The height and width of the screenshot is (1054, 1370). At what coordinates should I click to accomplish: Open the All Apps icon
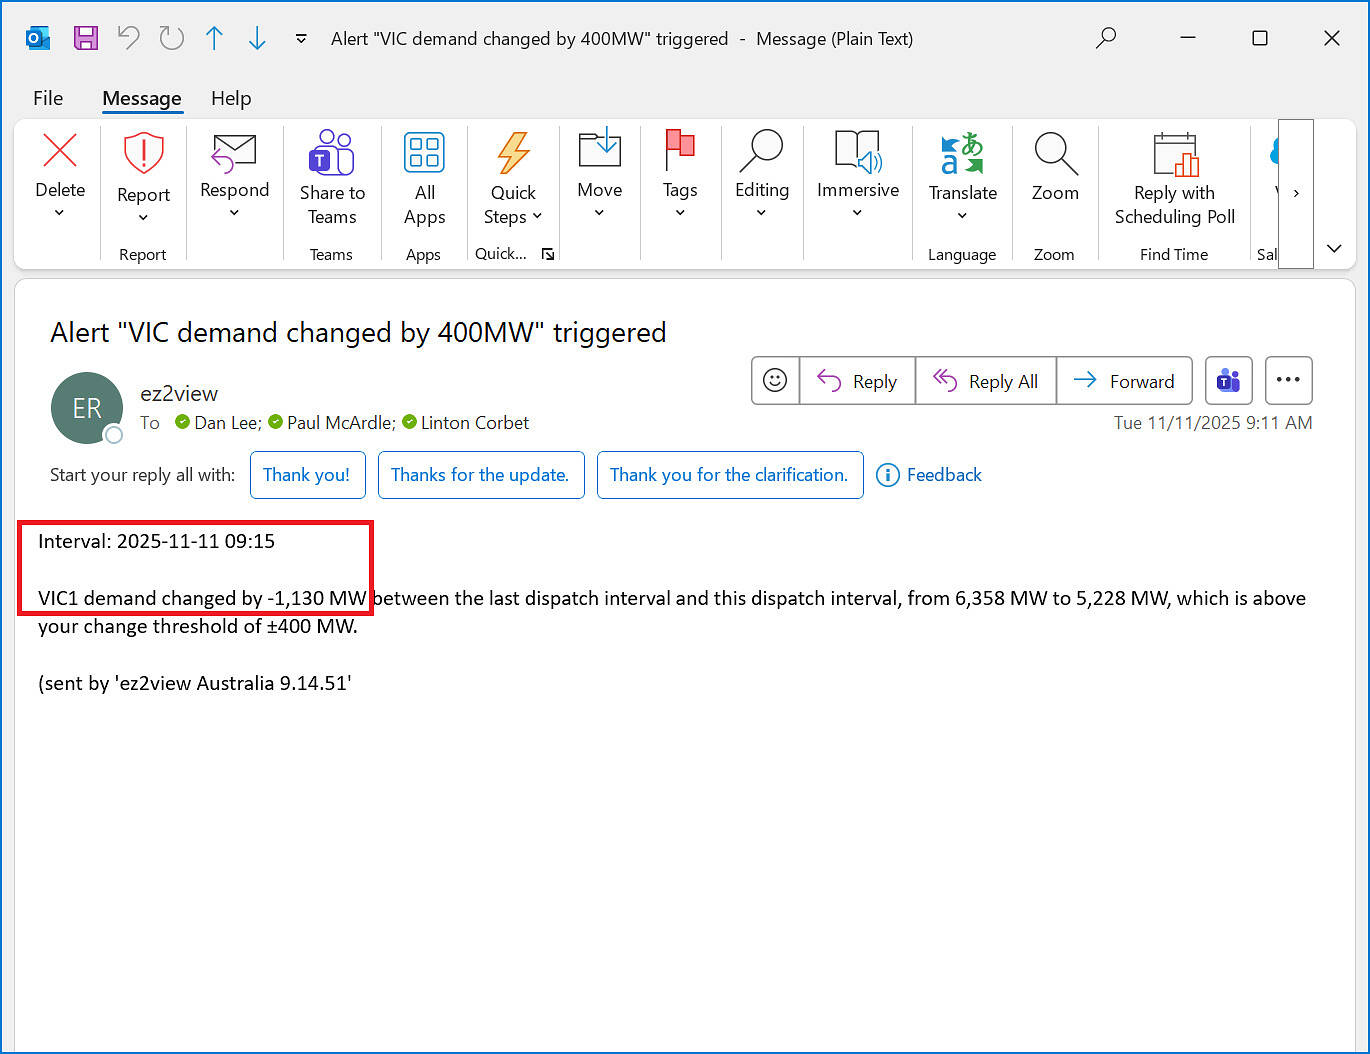[424, 154]
